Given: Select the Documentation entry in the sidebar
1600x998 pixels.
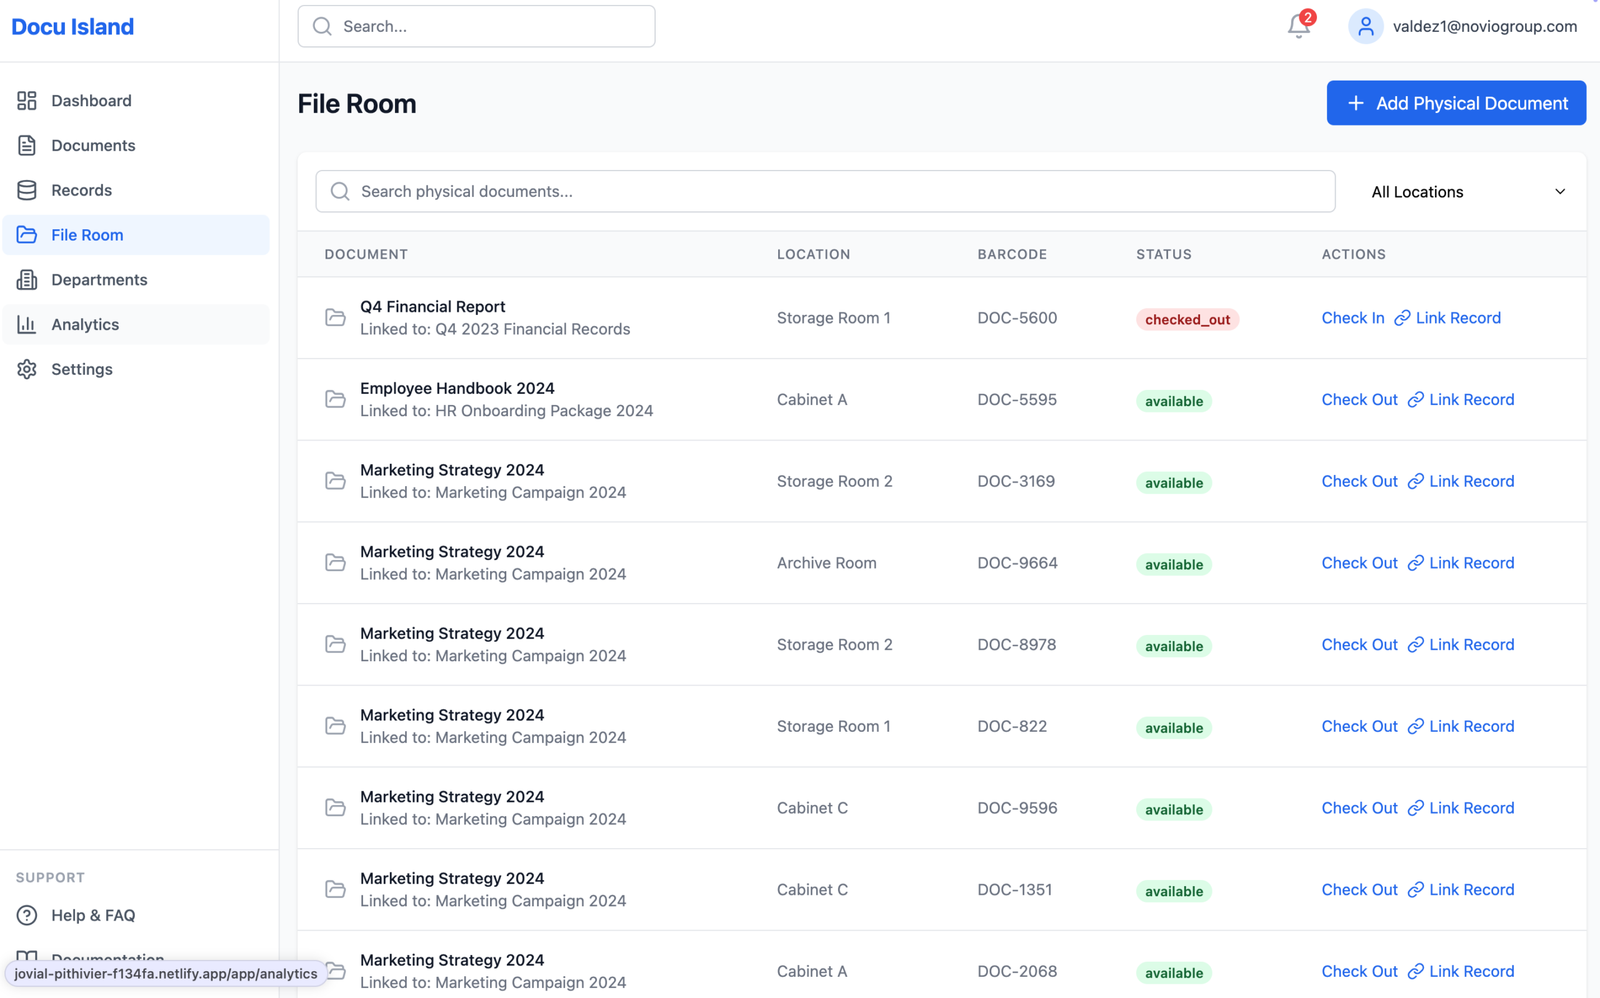Looking at the screenshot, I should click(107, 958).
